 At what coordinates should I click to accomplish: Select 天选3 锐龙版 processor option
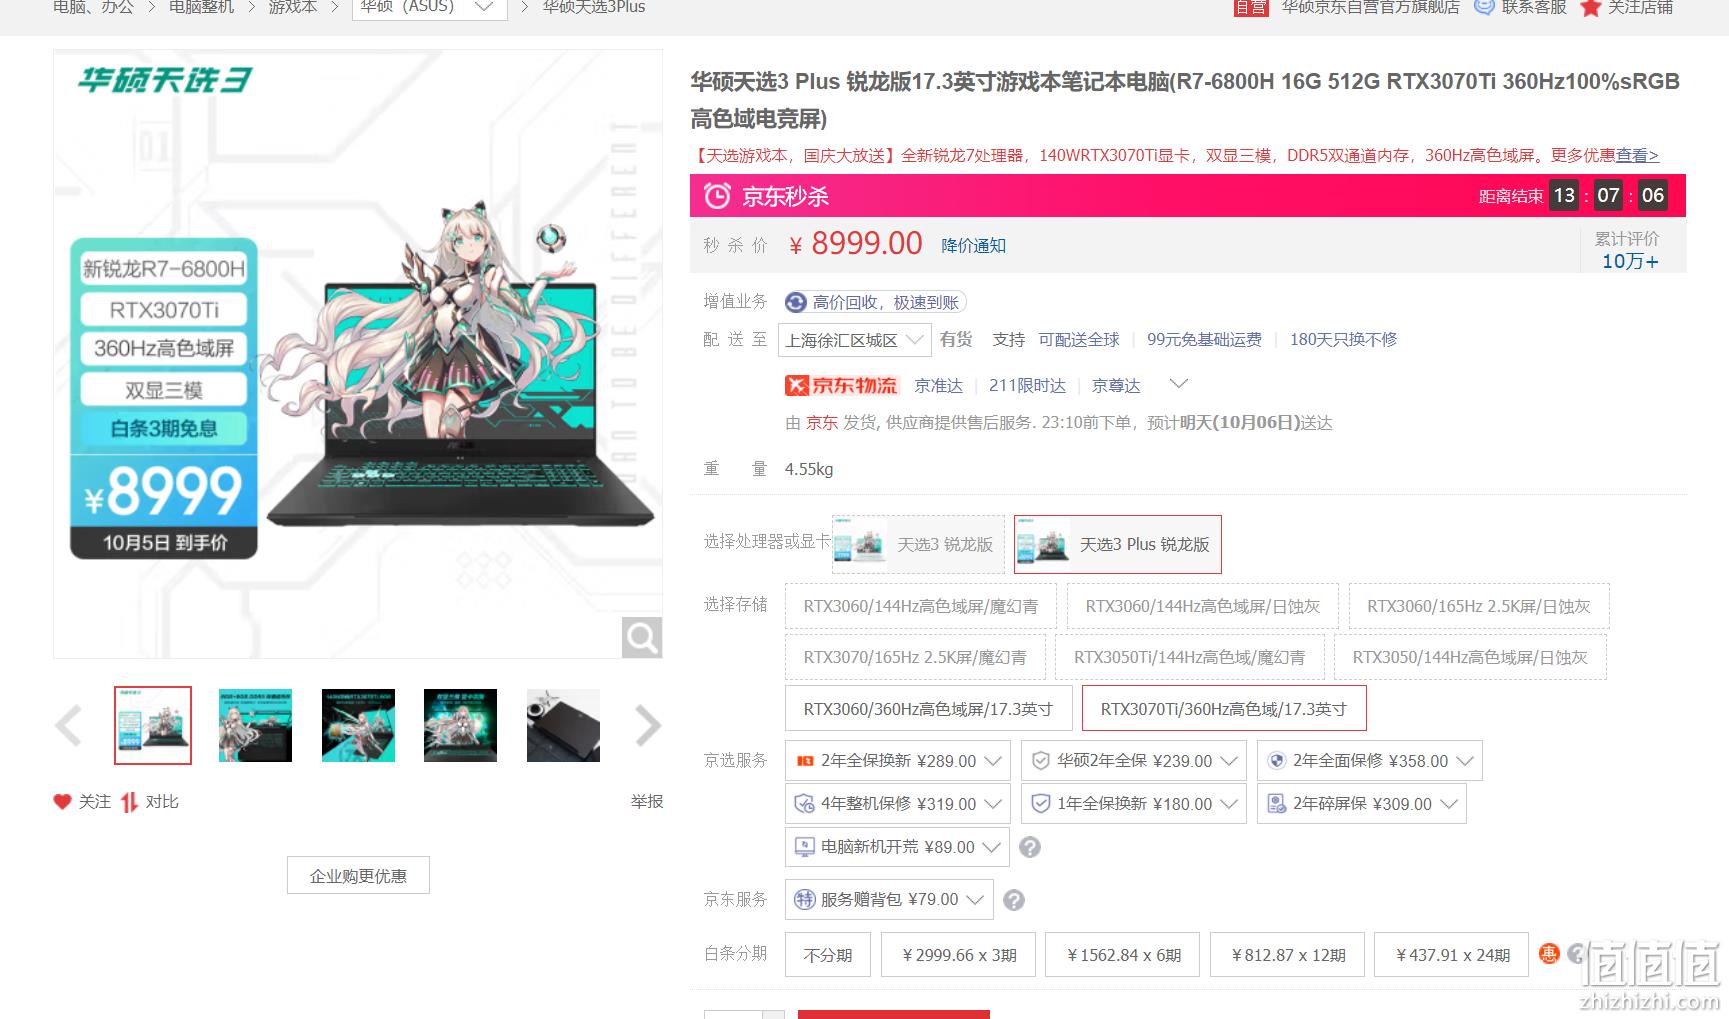coord(918,544)
